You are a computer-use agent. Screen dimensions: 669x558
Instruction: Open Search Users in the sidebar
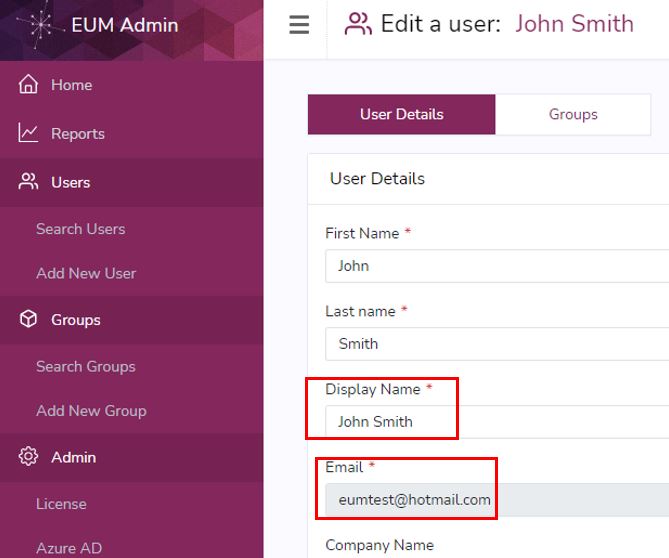[x=81, y=229]
